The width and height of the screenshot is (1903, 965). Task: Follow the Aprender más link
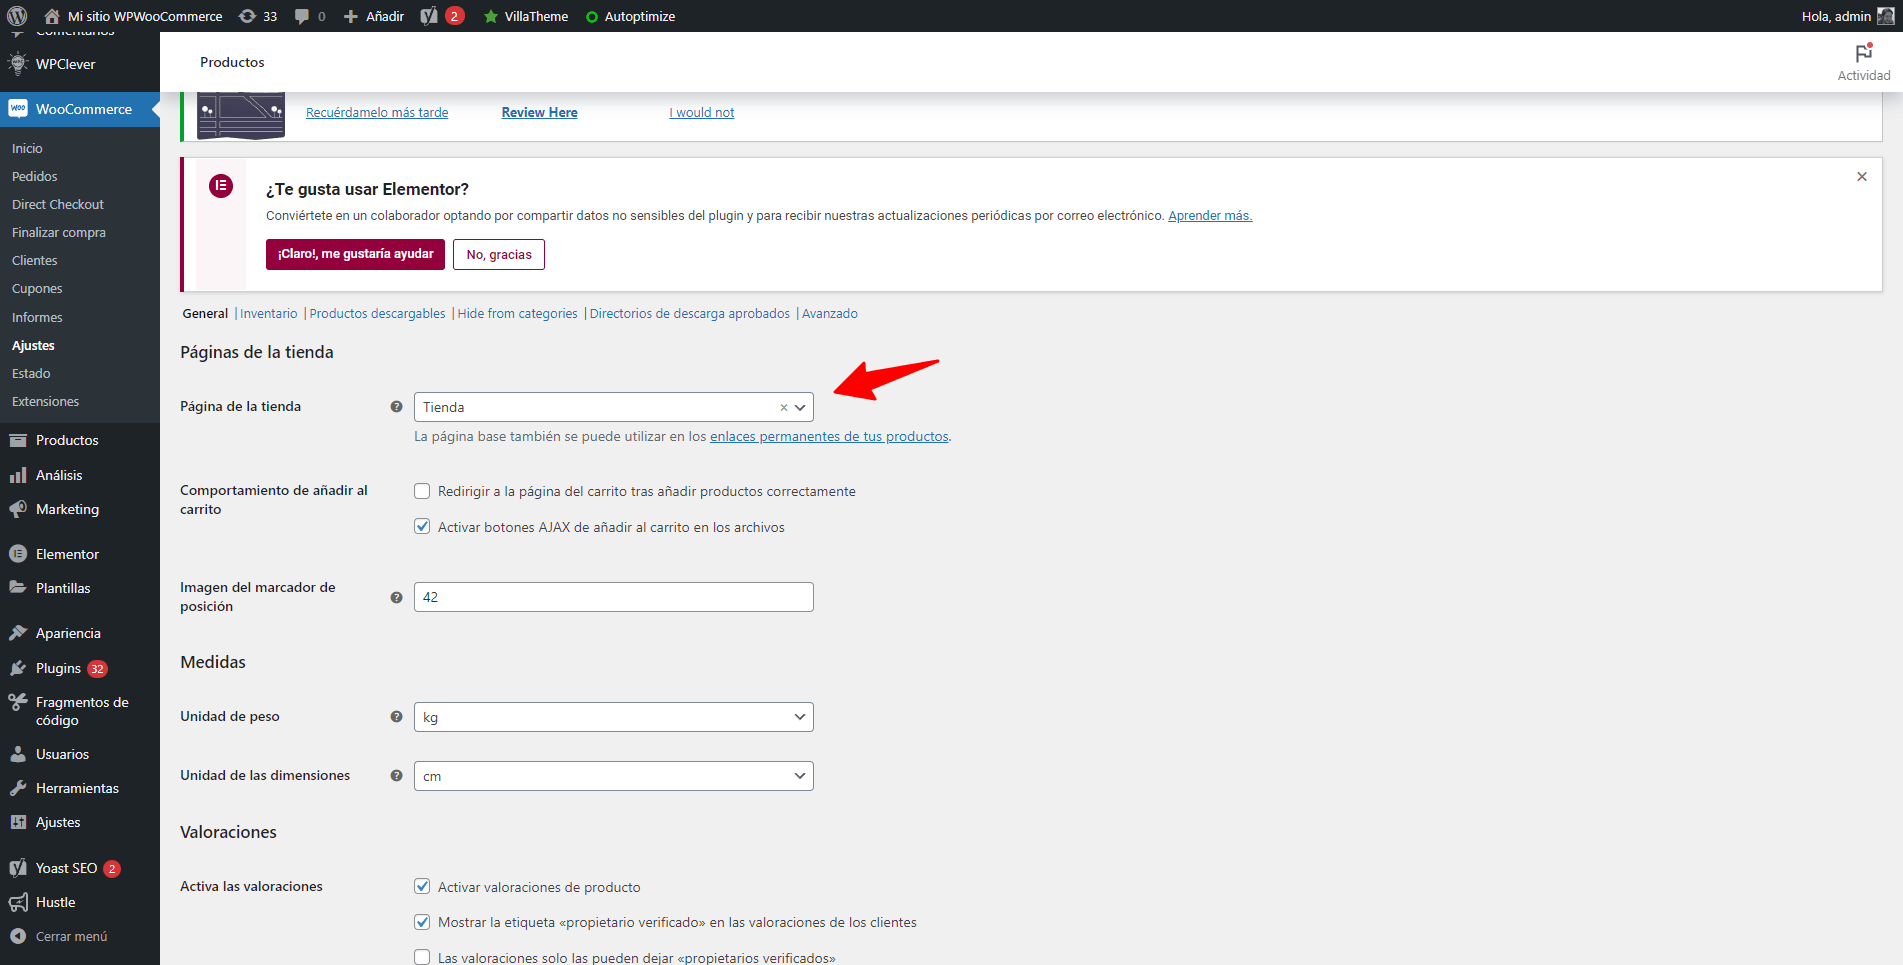tap(1210, 216)
